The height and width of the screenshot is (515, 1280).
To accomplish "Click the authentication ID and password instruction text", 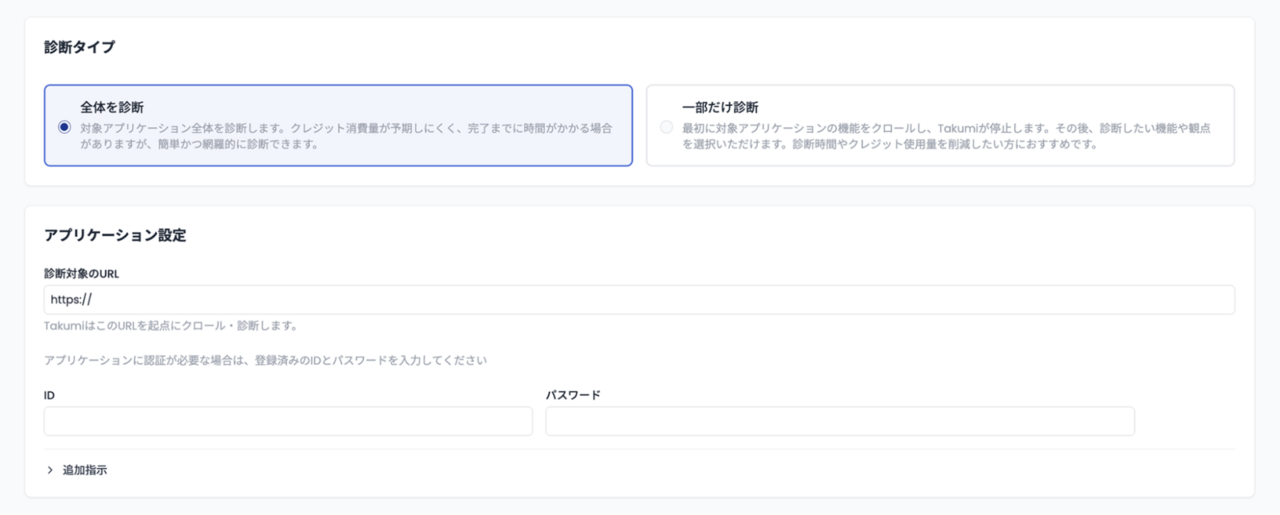I will (265, 360).
